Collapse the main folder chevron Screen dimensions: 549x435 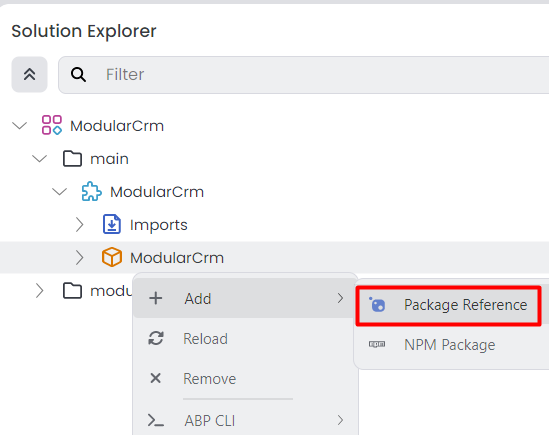(40, 159)
